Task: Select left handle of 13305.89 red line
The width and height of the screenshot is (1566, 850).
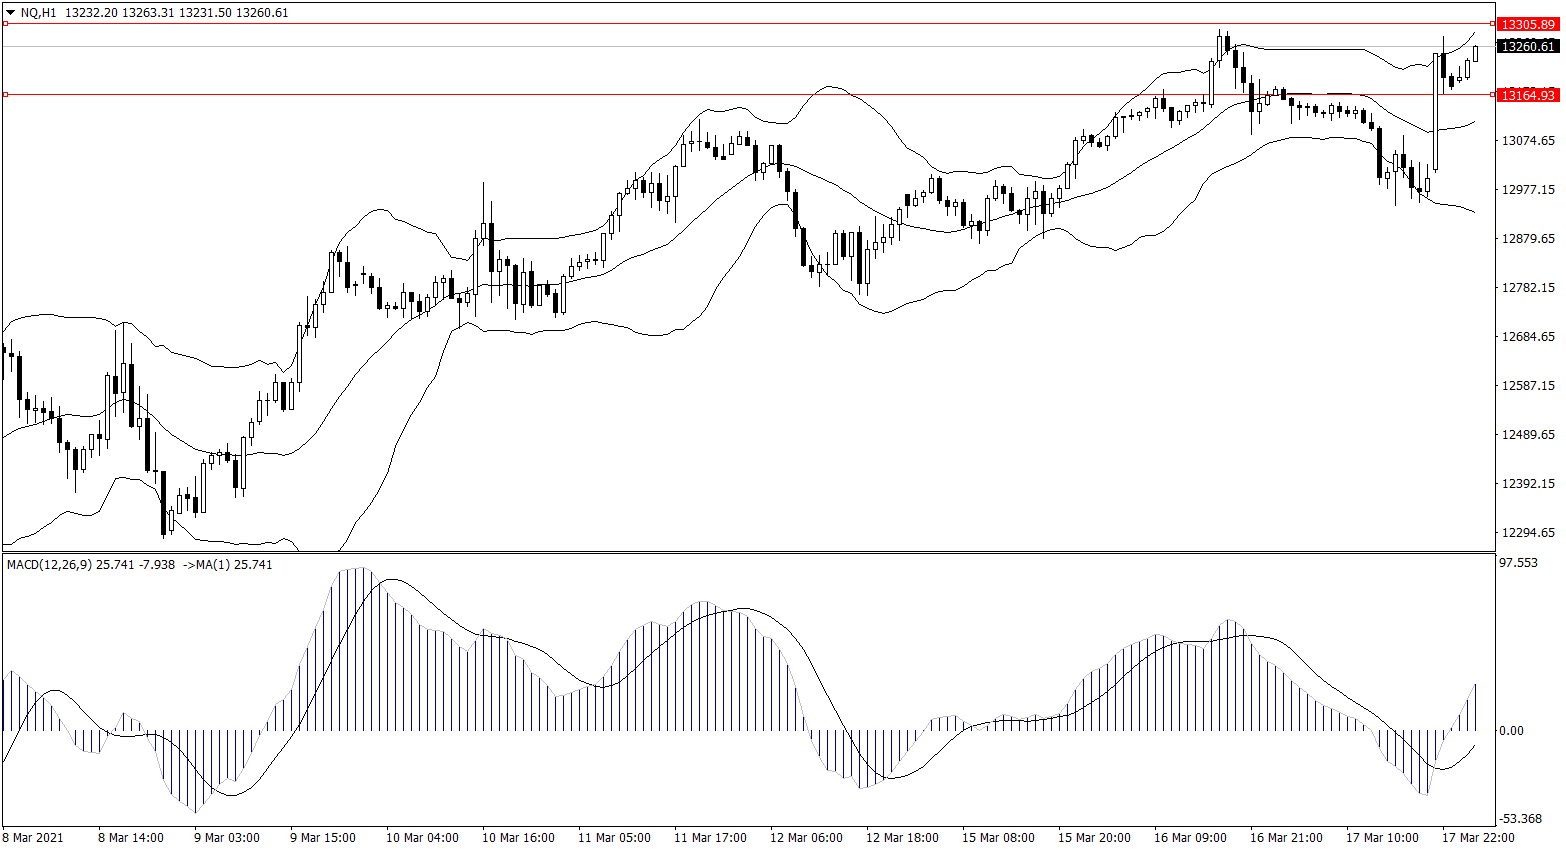Action: [5, 23]
